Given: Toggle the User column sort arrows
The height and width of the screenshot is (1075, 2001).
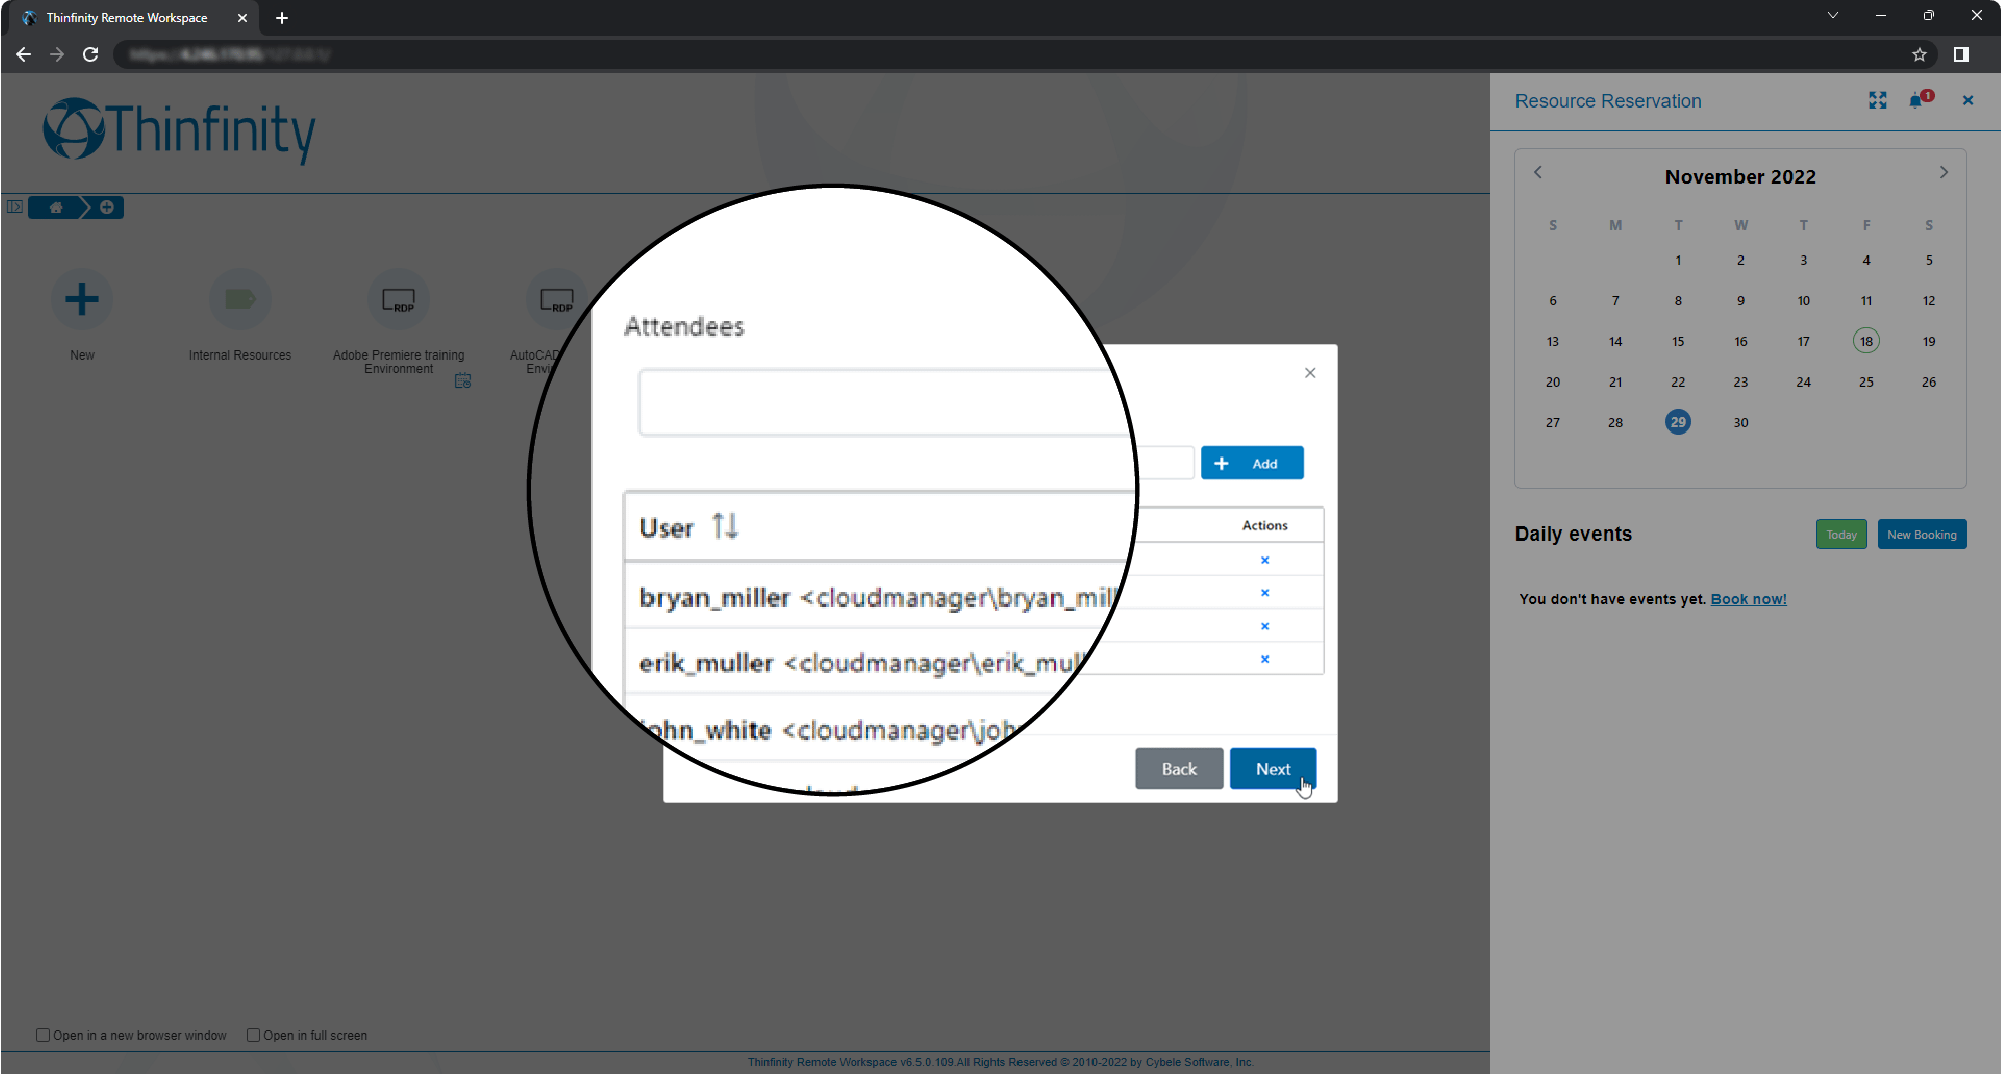Looking at the screenshot, I should pyautogui.click(x=725, y=526).
